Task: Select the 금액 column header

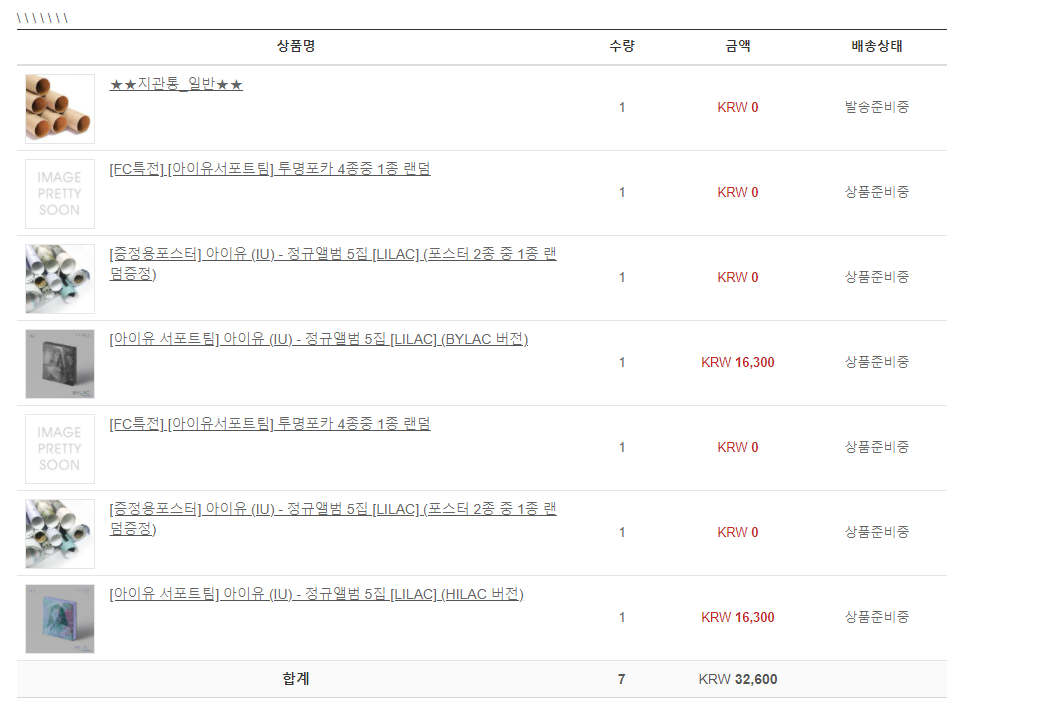Action: (x=738, y=46)
